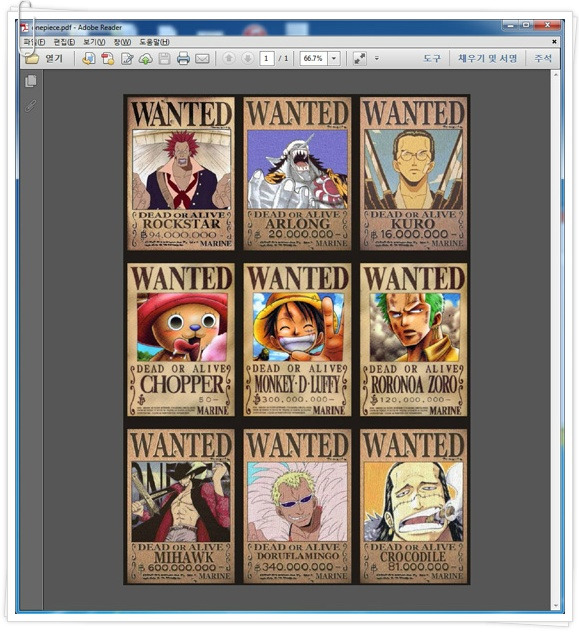The width and height of the screenshot is (579, 632).
Task: Open the 창 menu
Action: point(122,42)
